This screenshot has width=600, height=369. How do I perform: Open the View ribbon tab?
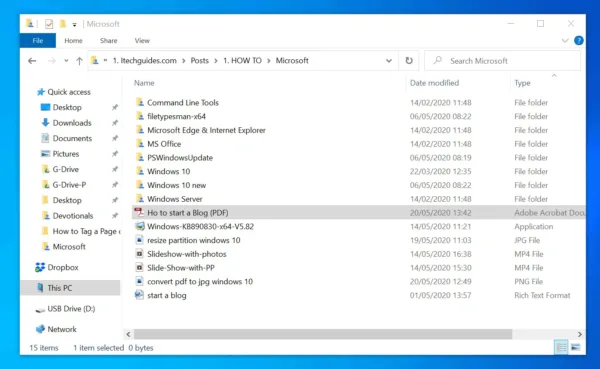142,41
